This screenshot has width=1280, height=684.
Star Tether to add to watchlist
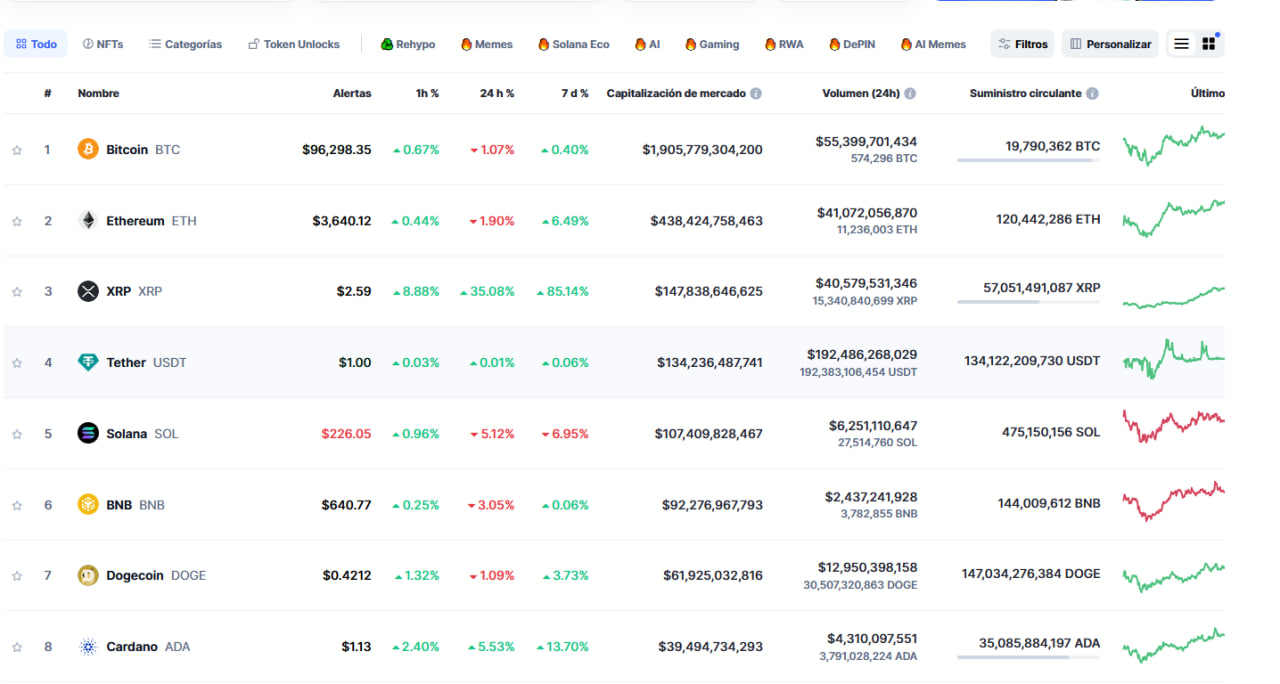tap(17, 363)
